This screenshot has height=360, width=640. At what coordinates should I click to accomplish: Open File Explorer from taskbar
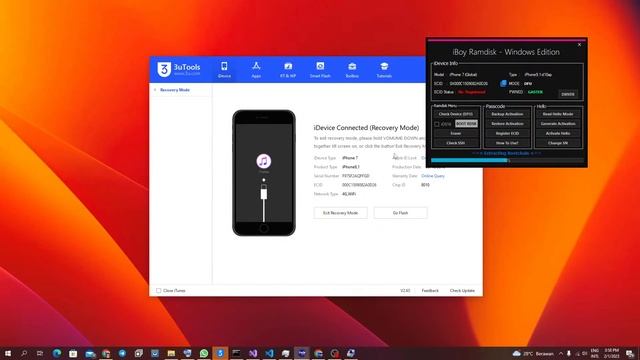pos(171,353)
